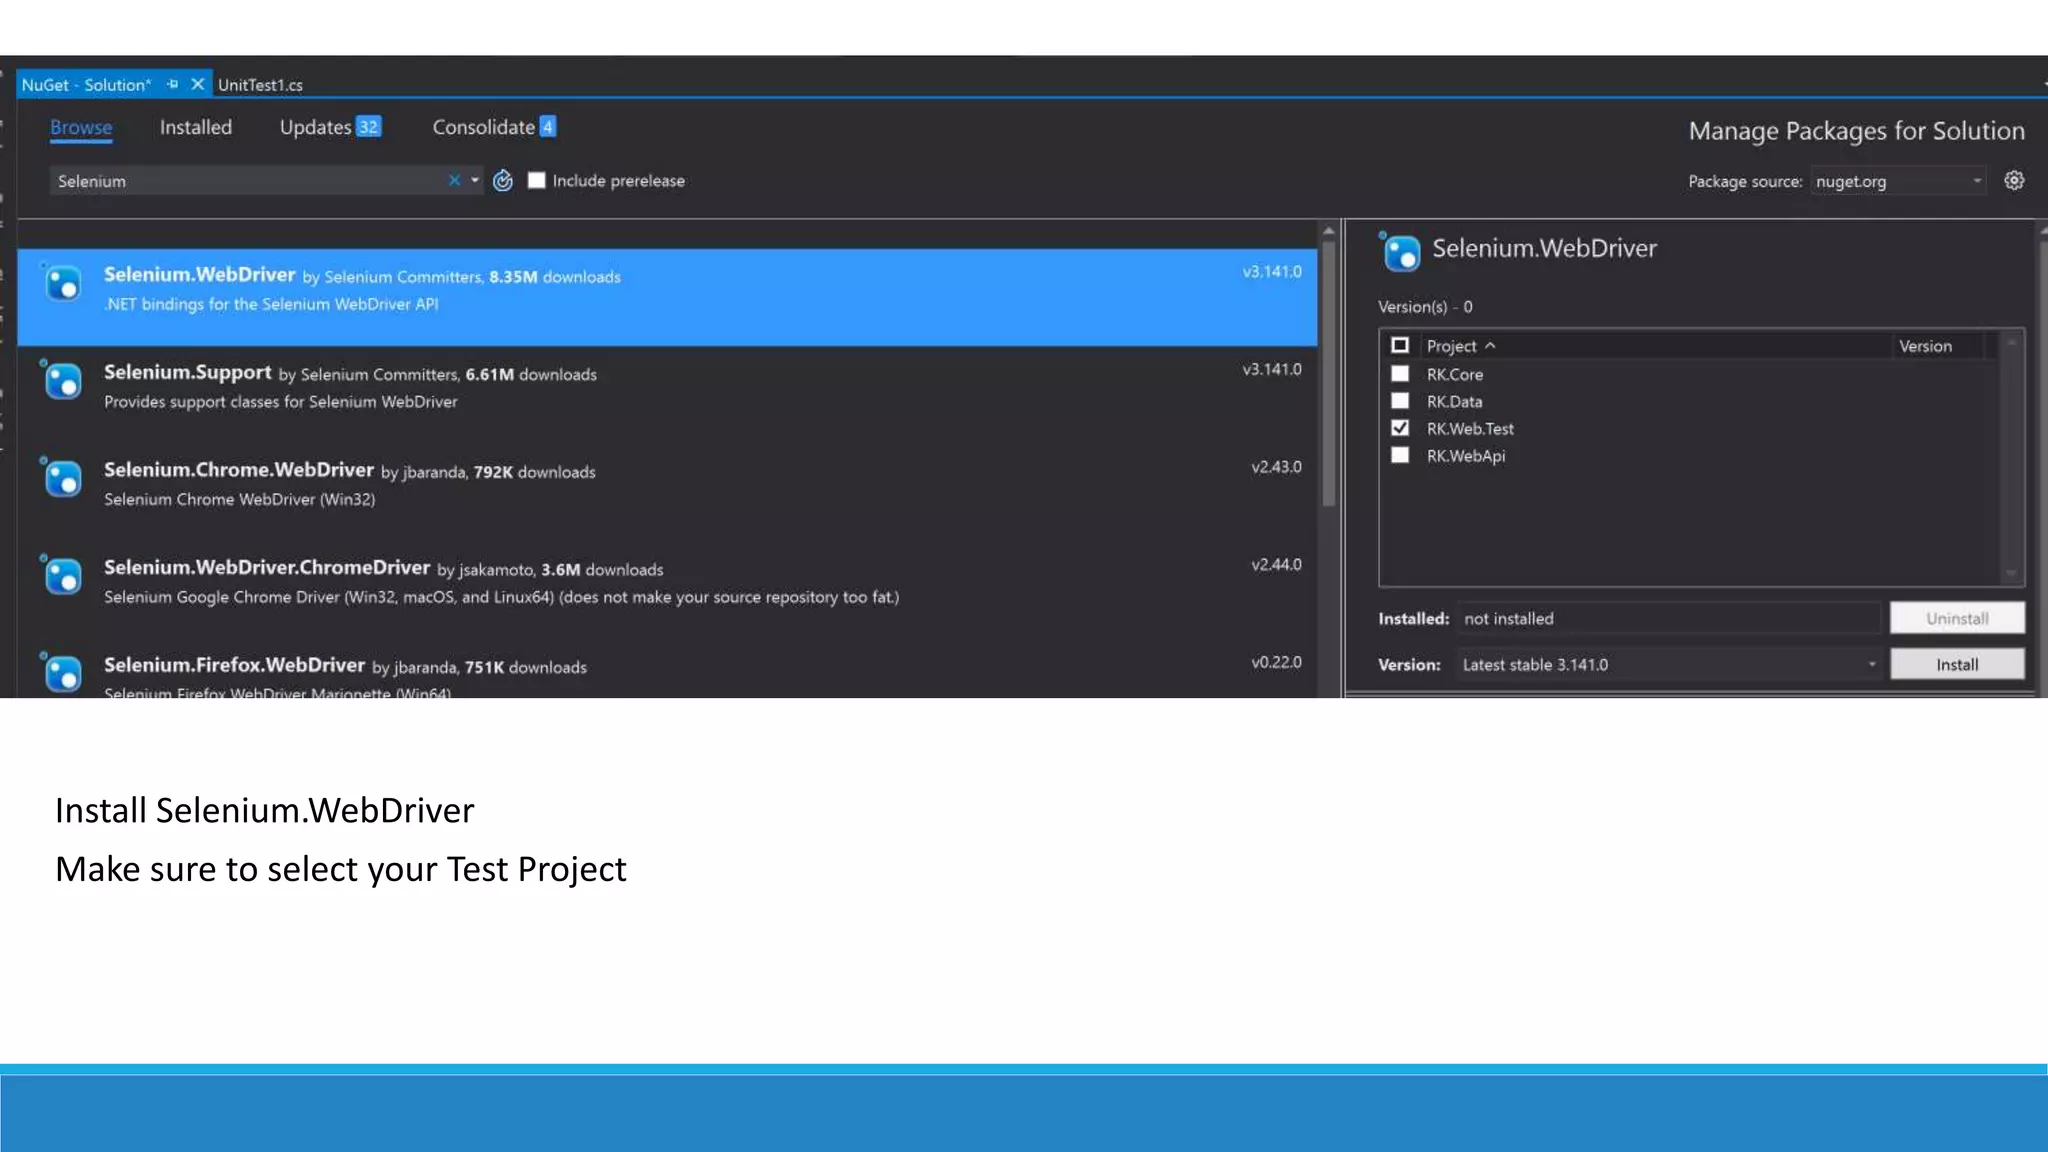
Task: Check the RK.Data project checkbox
Action: click(x=1400, y=400)
